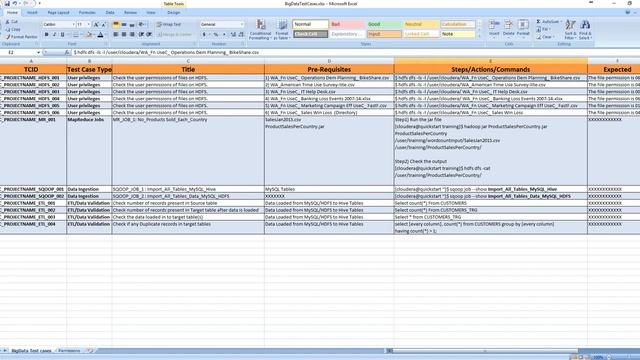The image size is (640, 360).
Task: Toggle Wrap Text on the cell
Action: [x=169, y=24]
